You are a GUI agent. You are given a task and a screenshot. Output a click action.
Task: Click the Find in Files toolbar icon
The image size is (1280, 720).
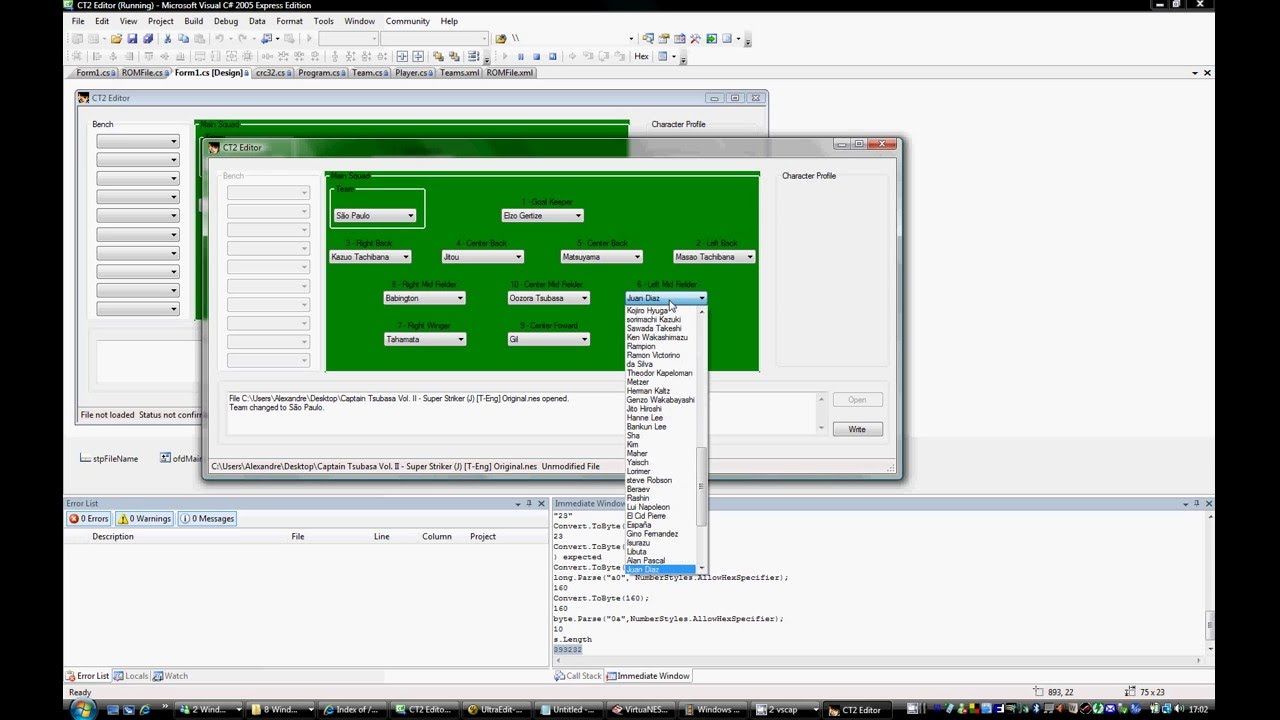[500, 39]
